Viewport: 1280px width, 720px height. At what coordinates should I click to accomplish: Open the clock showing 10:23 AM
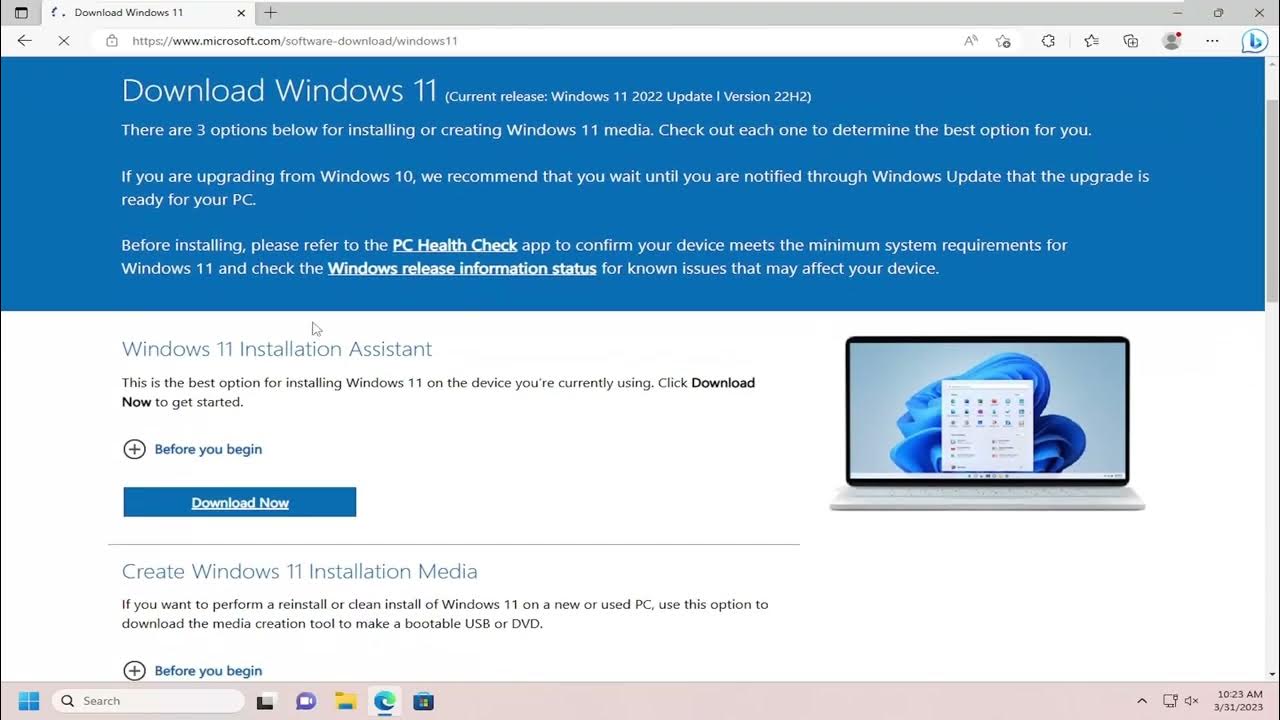pos(1238,701)
